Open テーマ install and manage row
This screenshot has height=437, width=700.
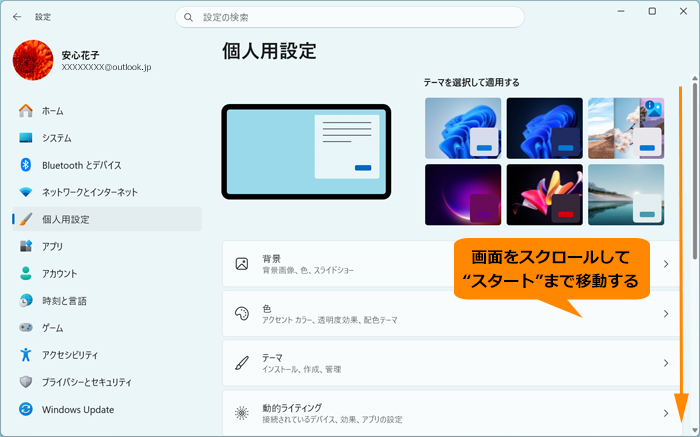point(451,363)
